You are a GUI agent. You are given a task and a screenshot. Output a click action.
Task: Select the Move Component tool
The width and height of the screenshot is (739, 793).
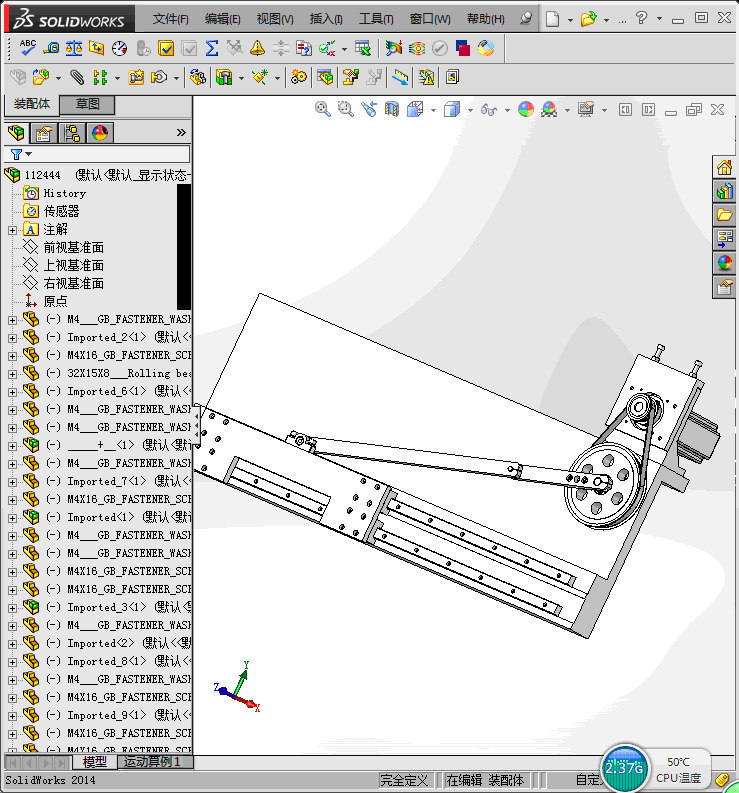coord(159,77)
